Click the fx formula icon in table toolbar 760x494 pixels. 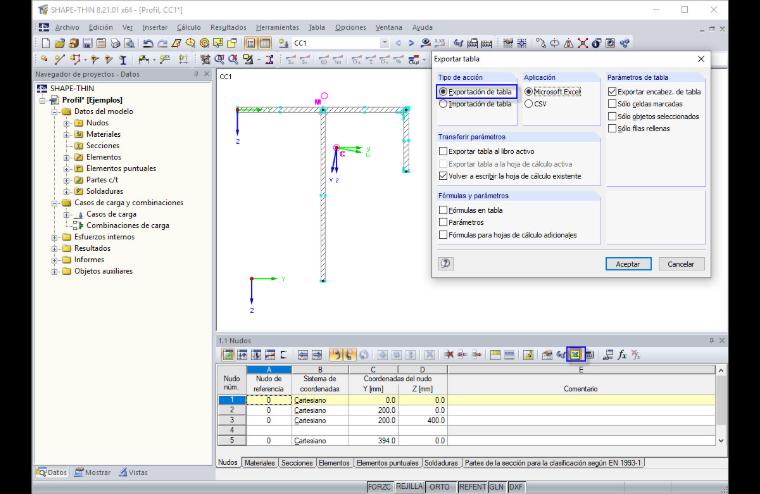click(x=622, y=355)
